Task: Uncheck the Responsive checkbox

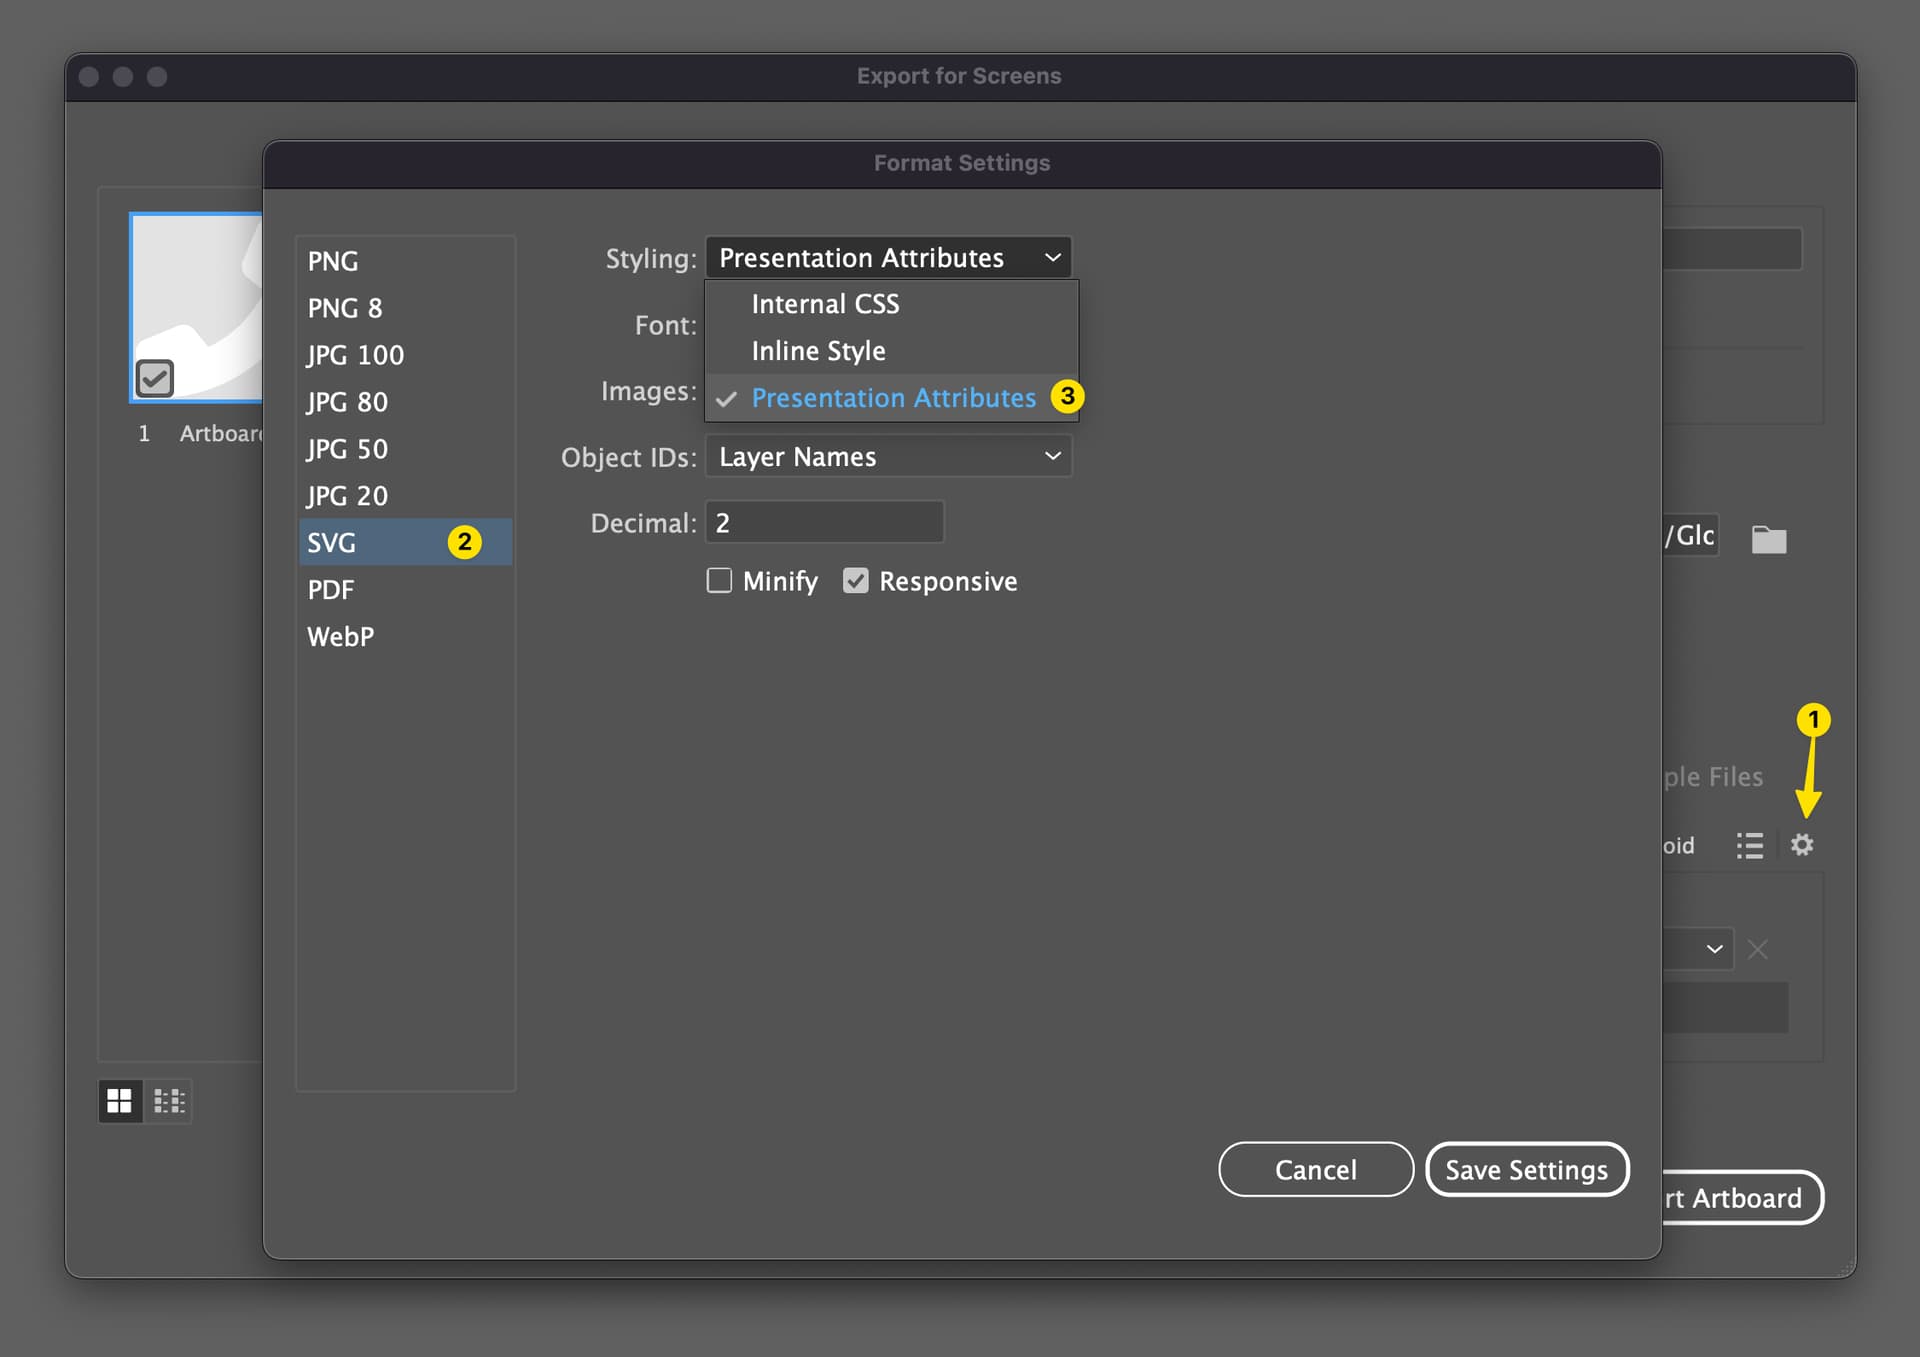Action: pos(856,581)
